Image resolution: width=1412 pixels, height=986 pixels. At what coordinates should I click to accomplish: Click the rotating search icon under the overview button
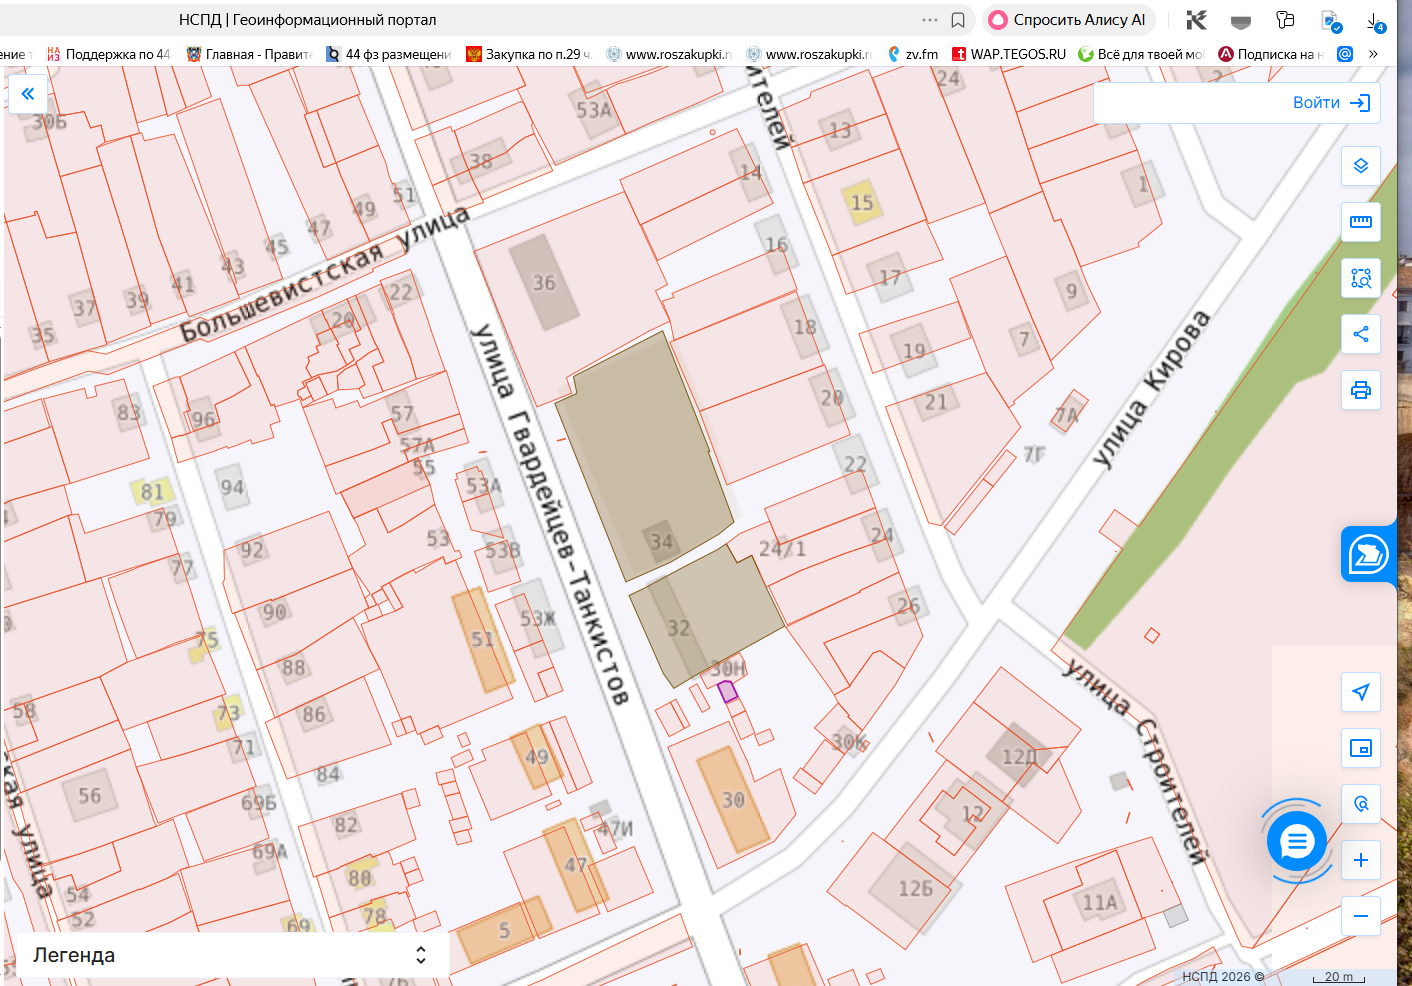(x=1361, y=804)
